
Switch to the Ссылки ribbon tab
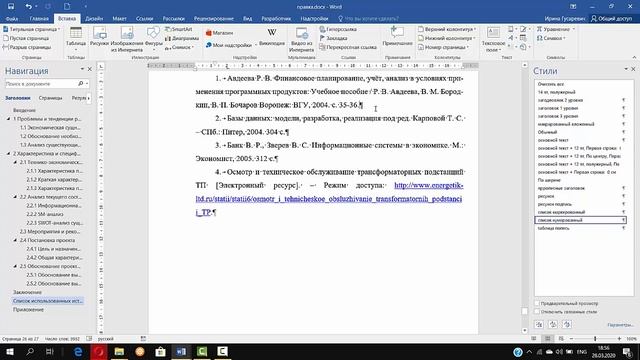(144, 19)
